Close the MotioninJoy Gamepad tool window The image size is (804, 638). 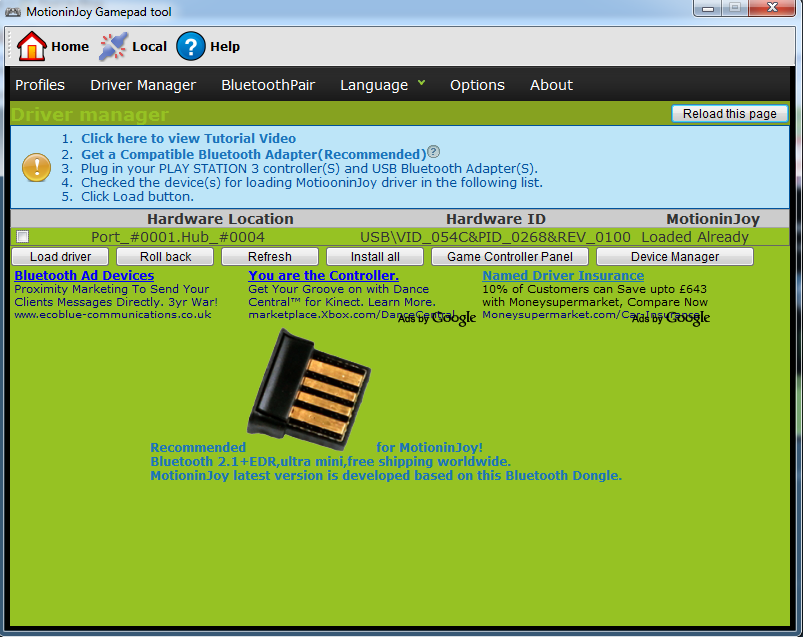click(x=773, y=8)
